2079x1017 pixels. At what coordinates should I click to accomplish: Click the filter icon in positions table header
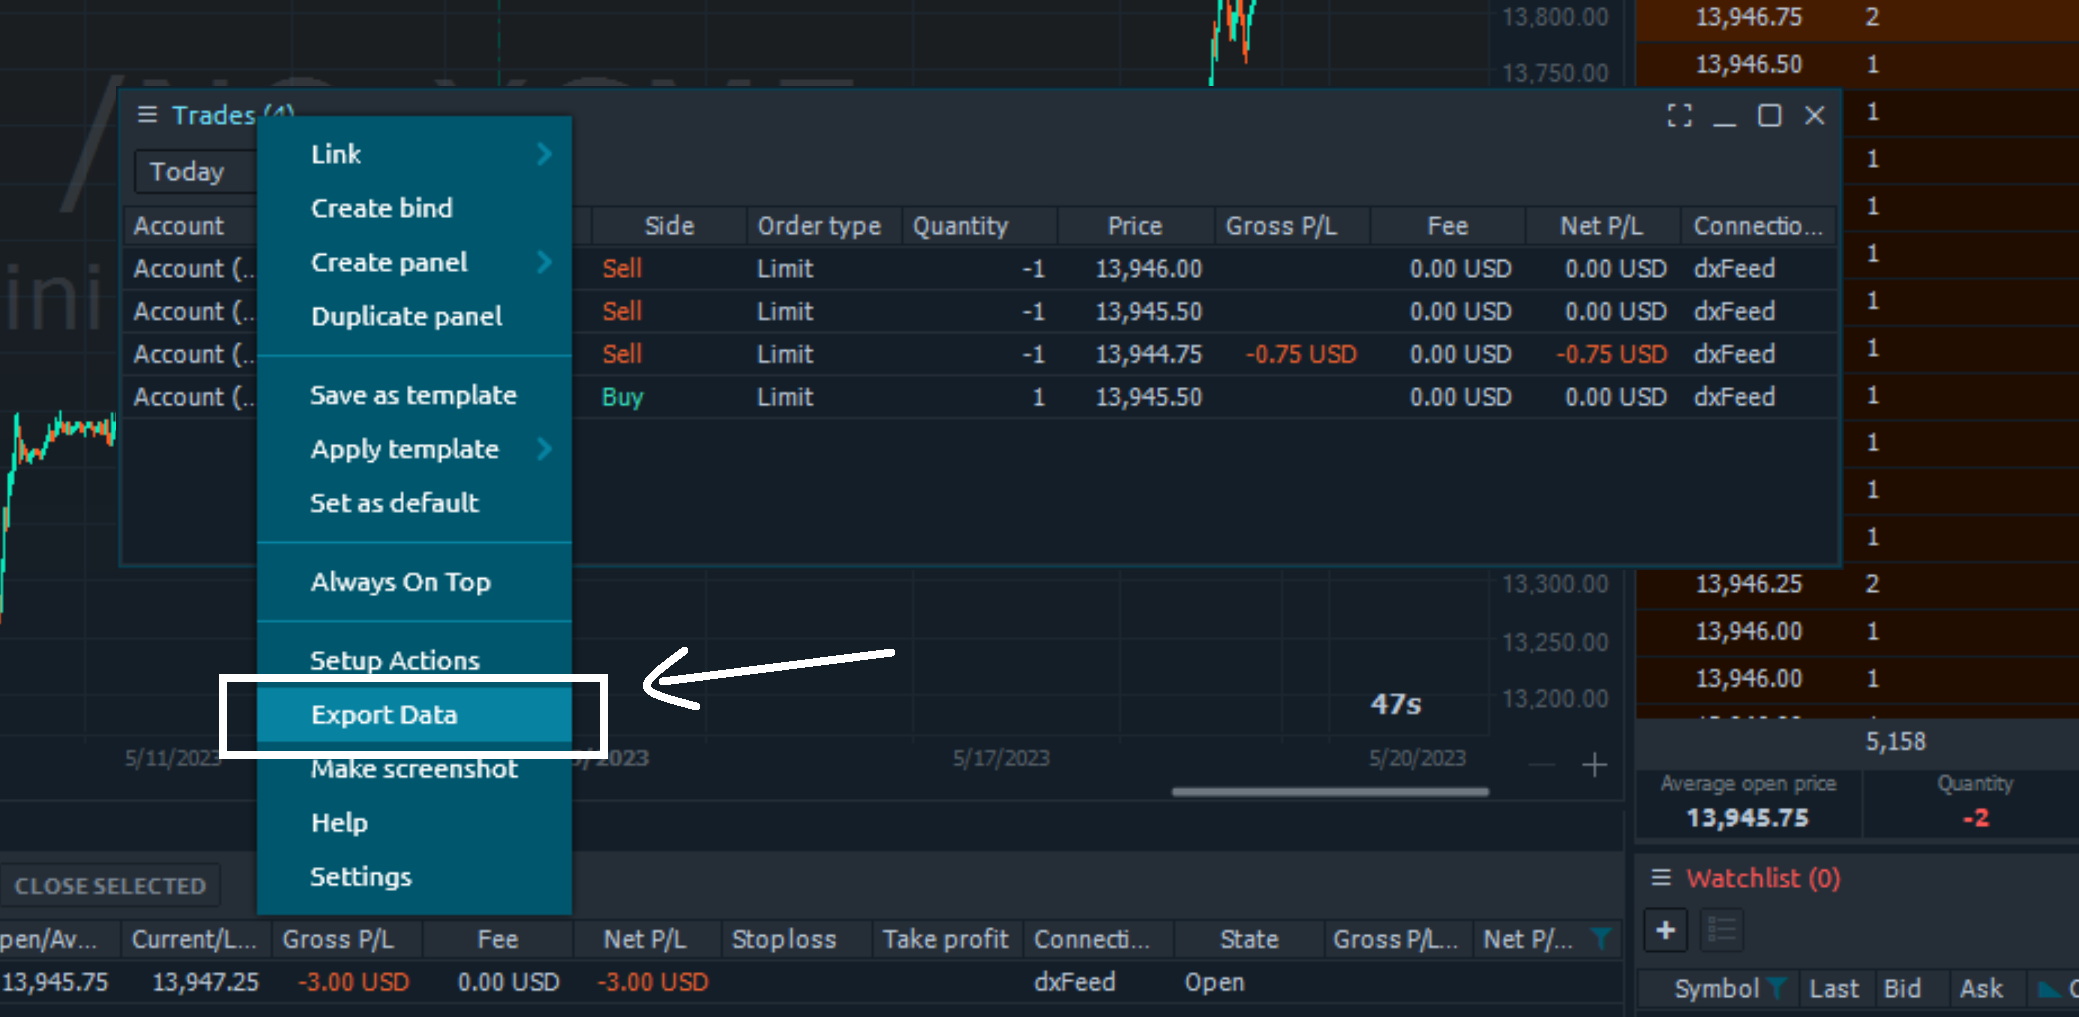(1601, 939)
